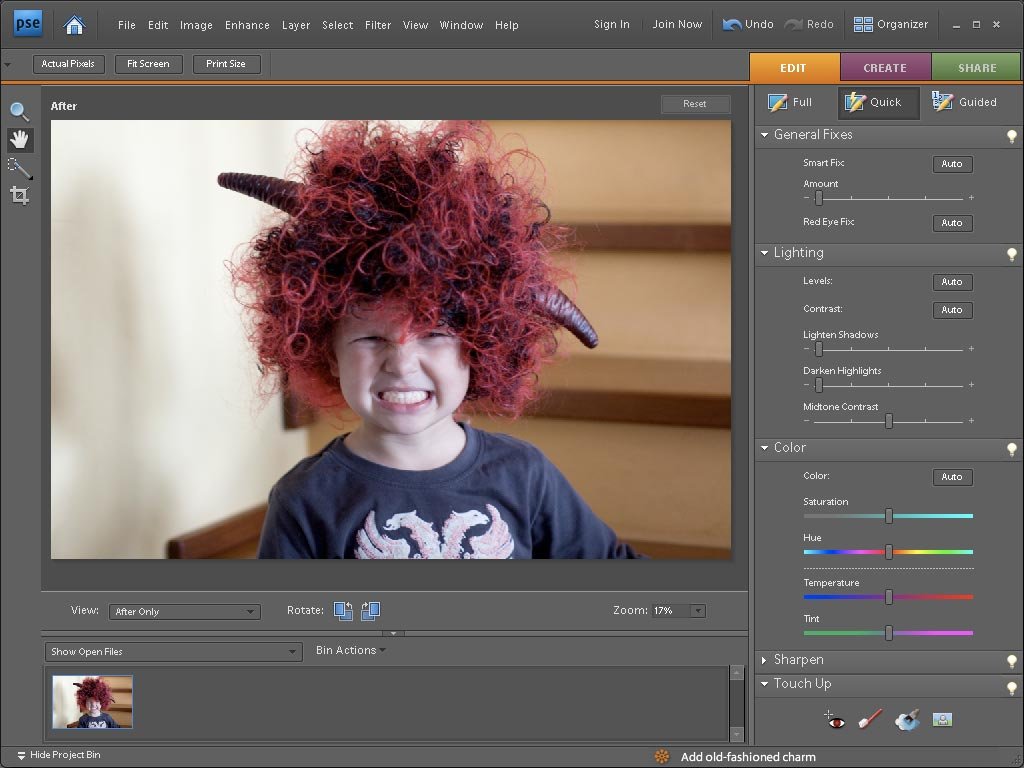Click the Saturation slider handle
Viewport: 1024px width, 768px height.
click(888, 516)
